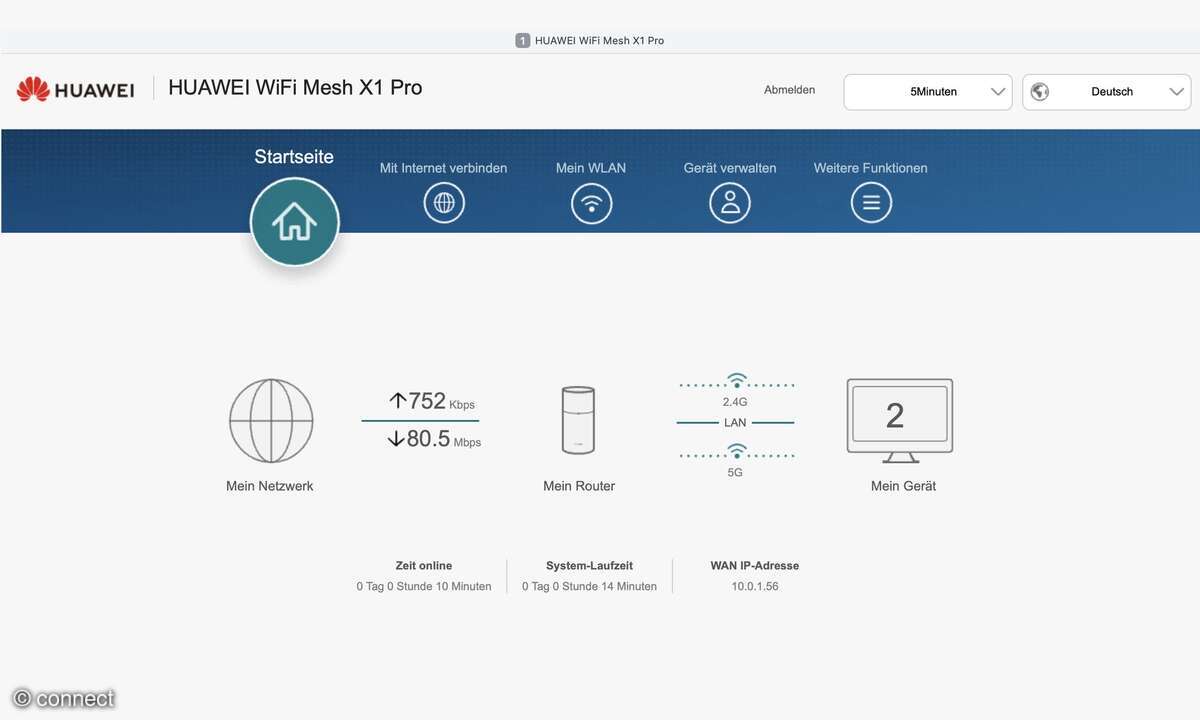Screen dimensions: 1200x720
Task: Click the Startseite home icon
Action: [295, 222]
